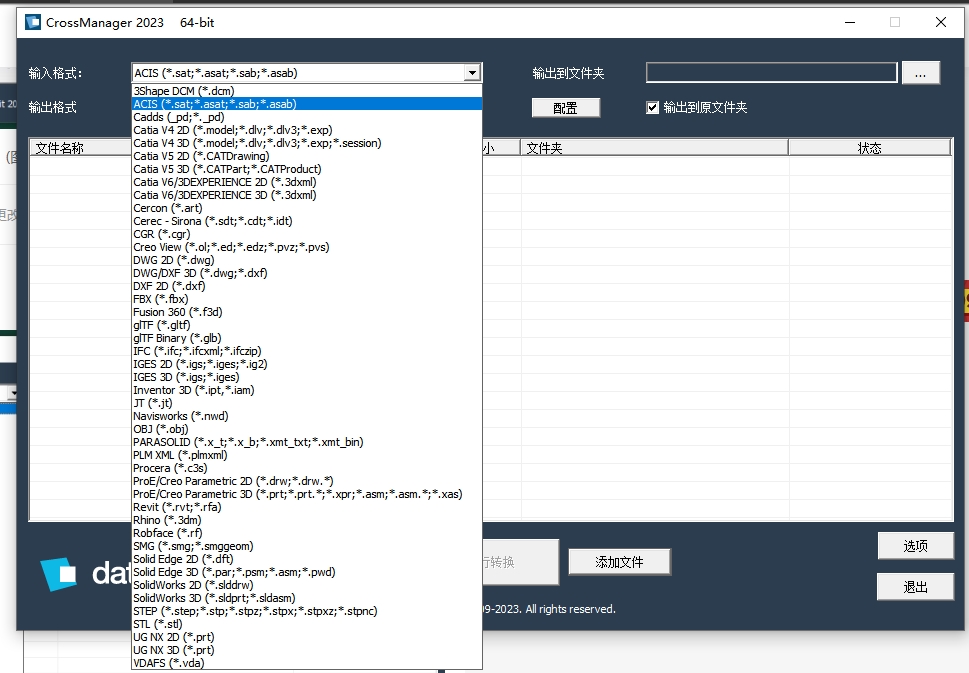
Task: Select PLM XML (*.plmxml)
Action: point(307,454)
